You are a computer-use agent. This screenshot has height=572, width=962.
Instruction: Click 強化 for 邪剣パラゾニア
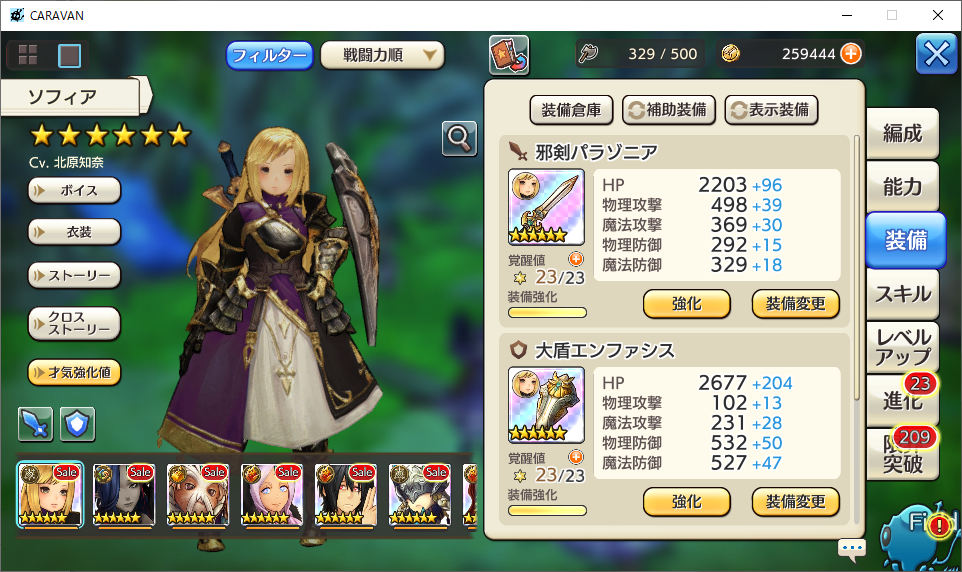[687, 304]
